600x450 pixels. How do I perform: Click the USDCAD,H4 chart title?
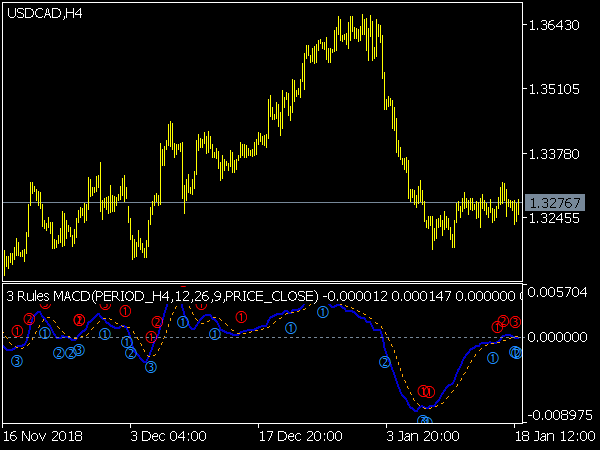point(45,14)
